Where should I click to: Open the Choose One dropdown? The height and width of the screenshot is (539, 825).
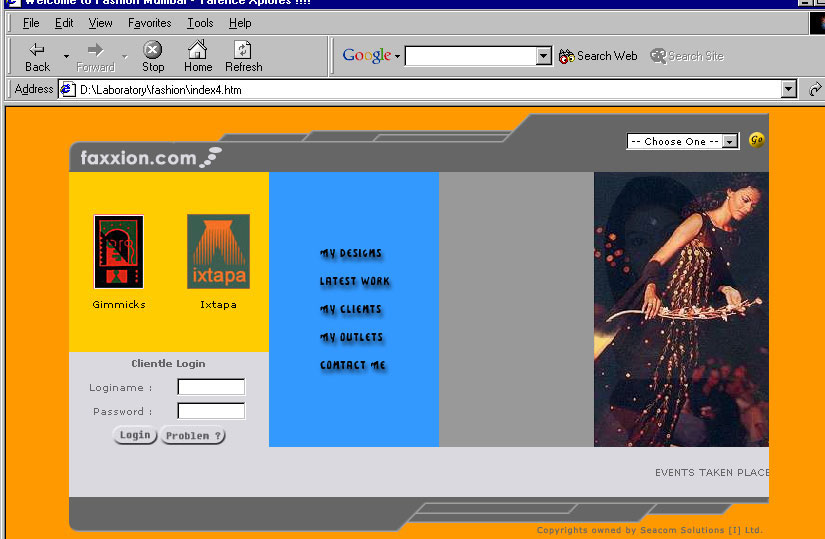(683, 141)
